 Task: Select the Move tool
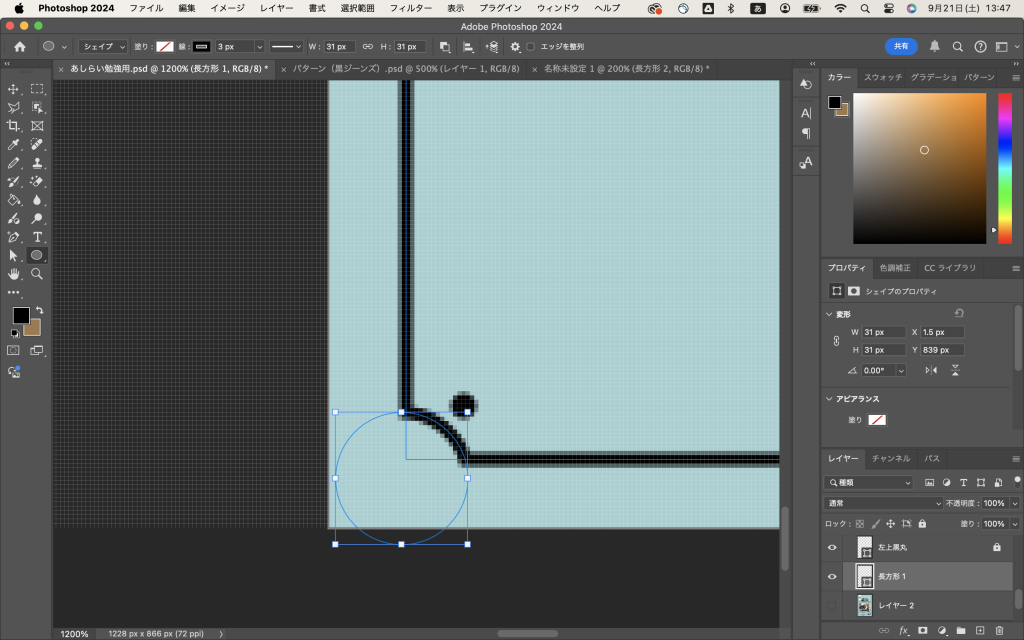point(14,89)
